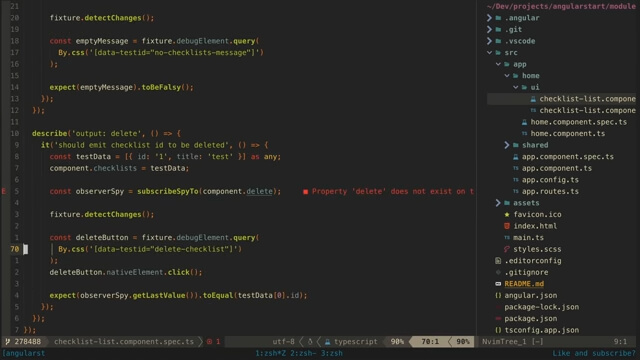This screenshot has width=640, height=360.
Task: Click the ui folder icon
Action: pyautogui.click(x=524, y=87)
